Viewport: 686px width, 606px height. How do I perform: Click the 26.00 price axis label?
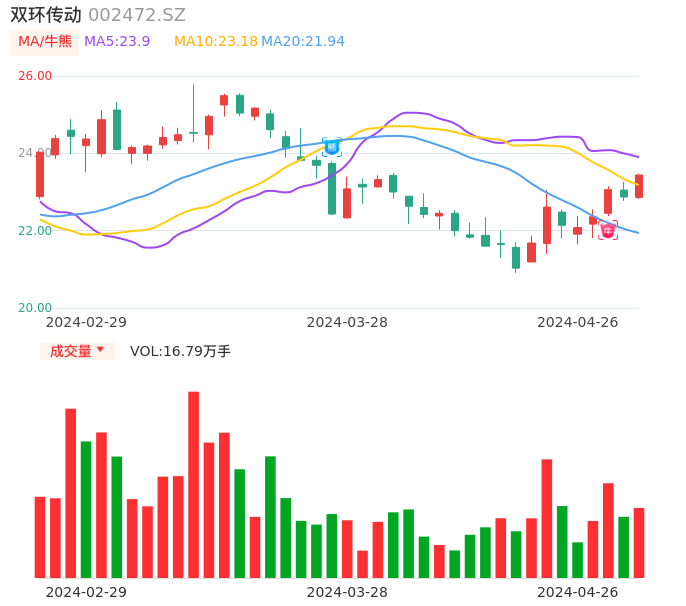tap(35, 76)
